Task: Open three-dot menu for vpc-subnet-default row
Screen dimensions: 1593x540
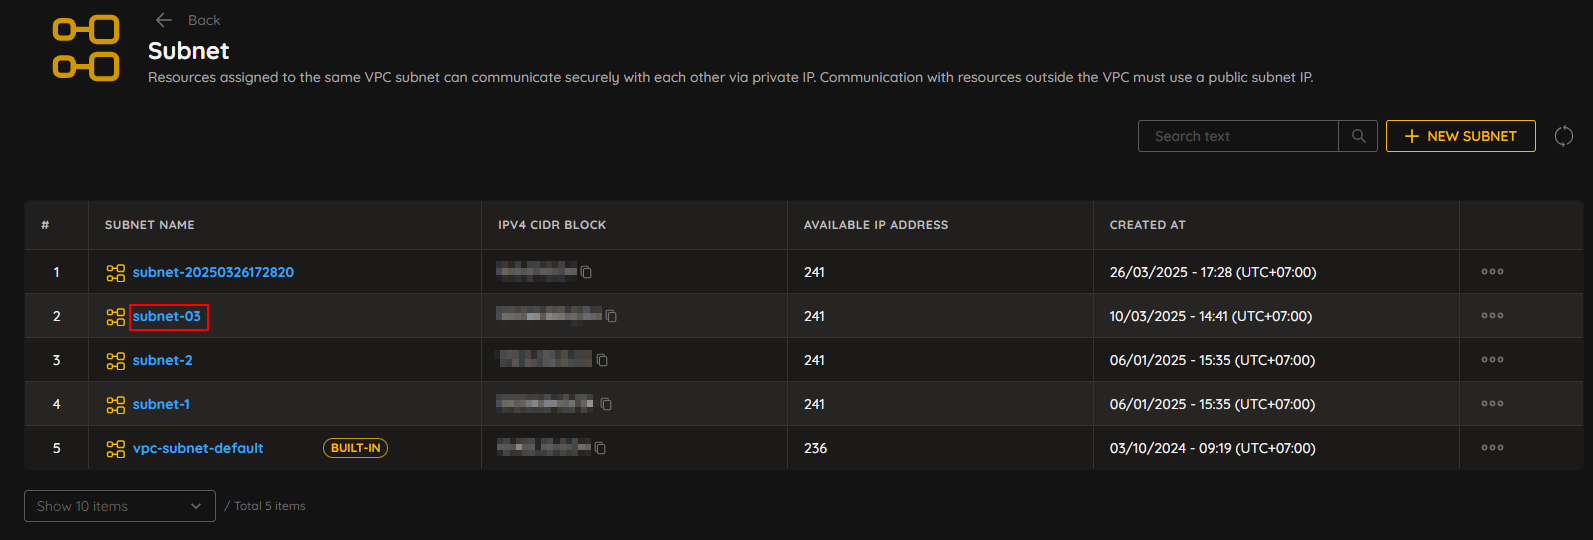Action: (1492, 447)
